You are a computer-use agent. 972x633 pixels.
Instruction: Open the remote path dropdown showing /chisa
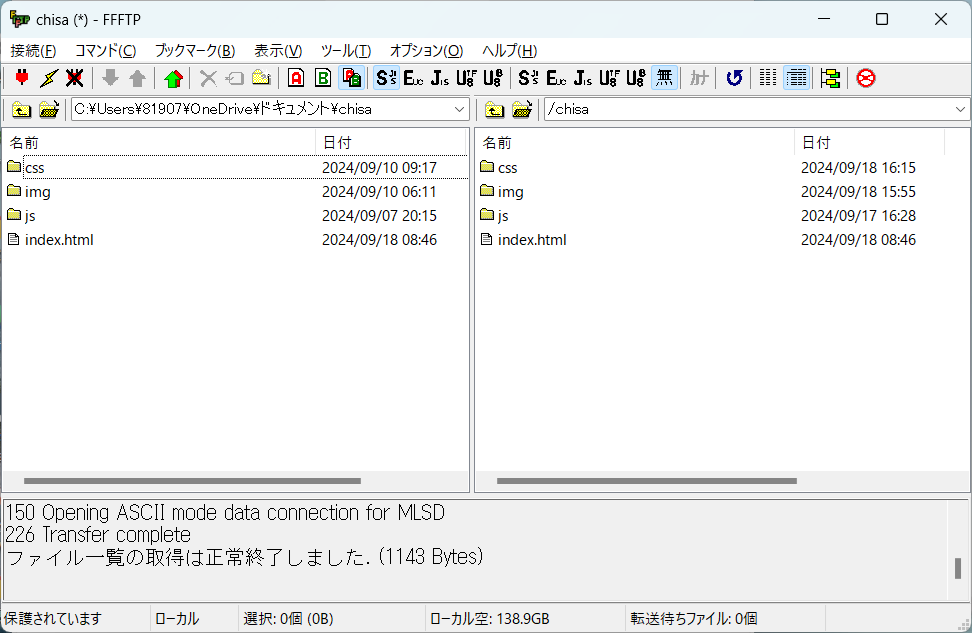tap(958, 109)
